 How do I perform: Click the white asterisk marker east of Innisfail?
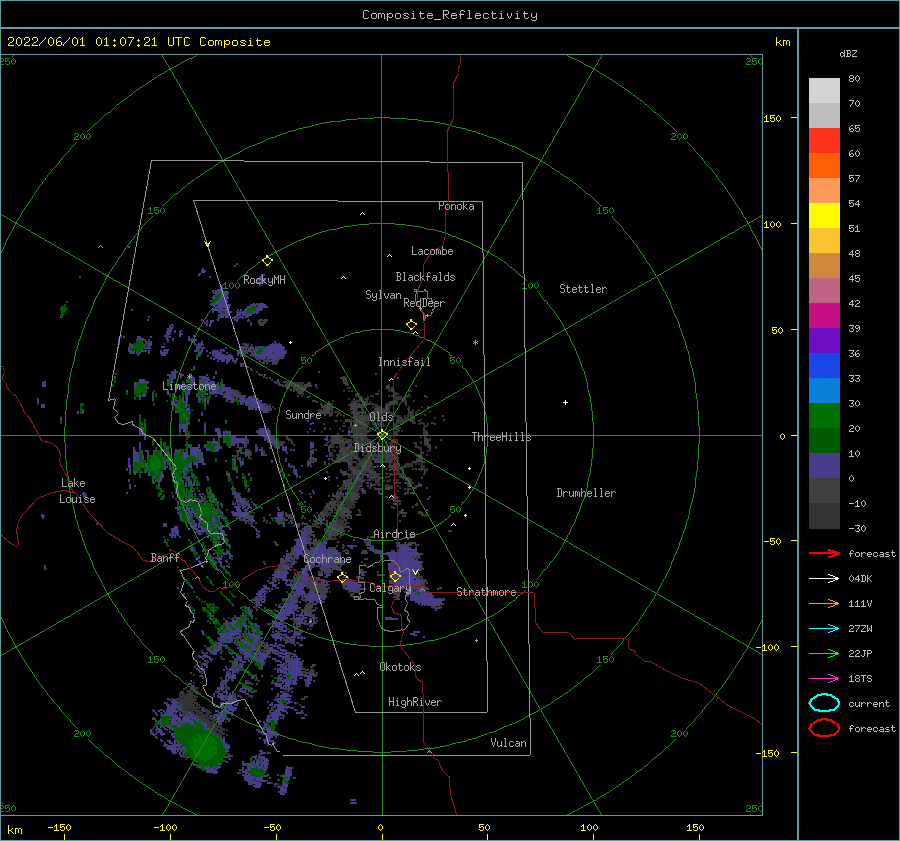(x=475, y=343)
